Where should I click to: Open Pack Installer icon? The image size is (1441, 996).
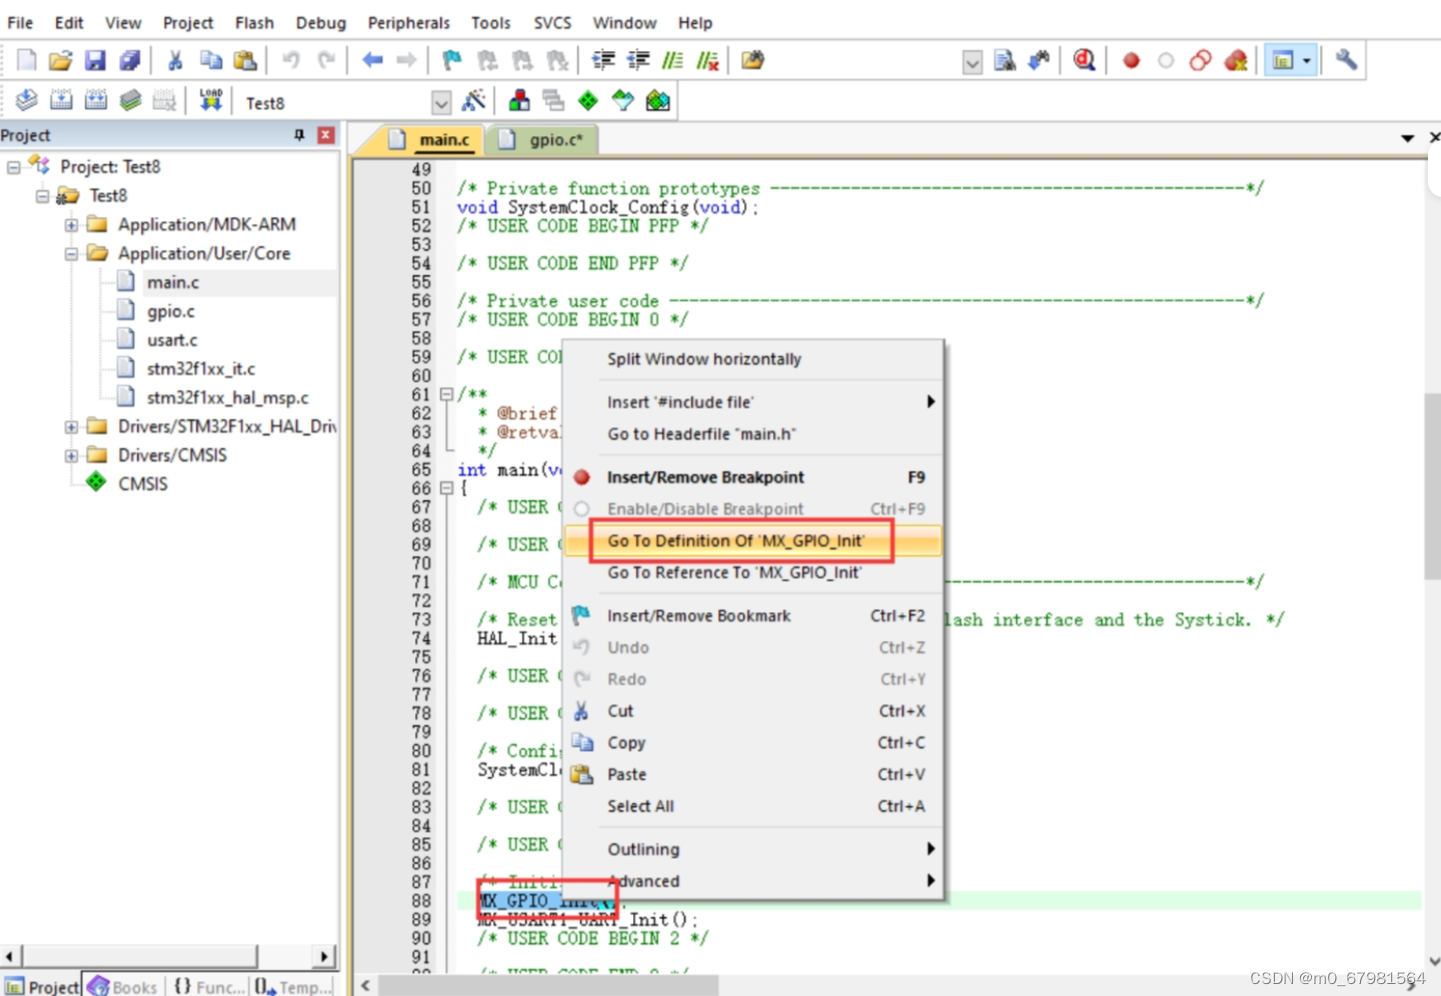pos(658,100)
